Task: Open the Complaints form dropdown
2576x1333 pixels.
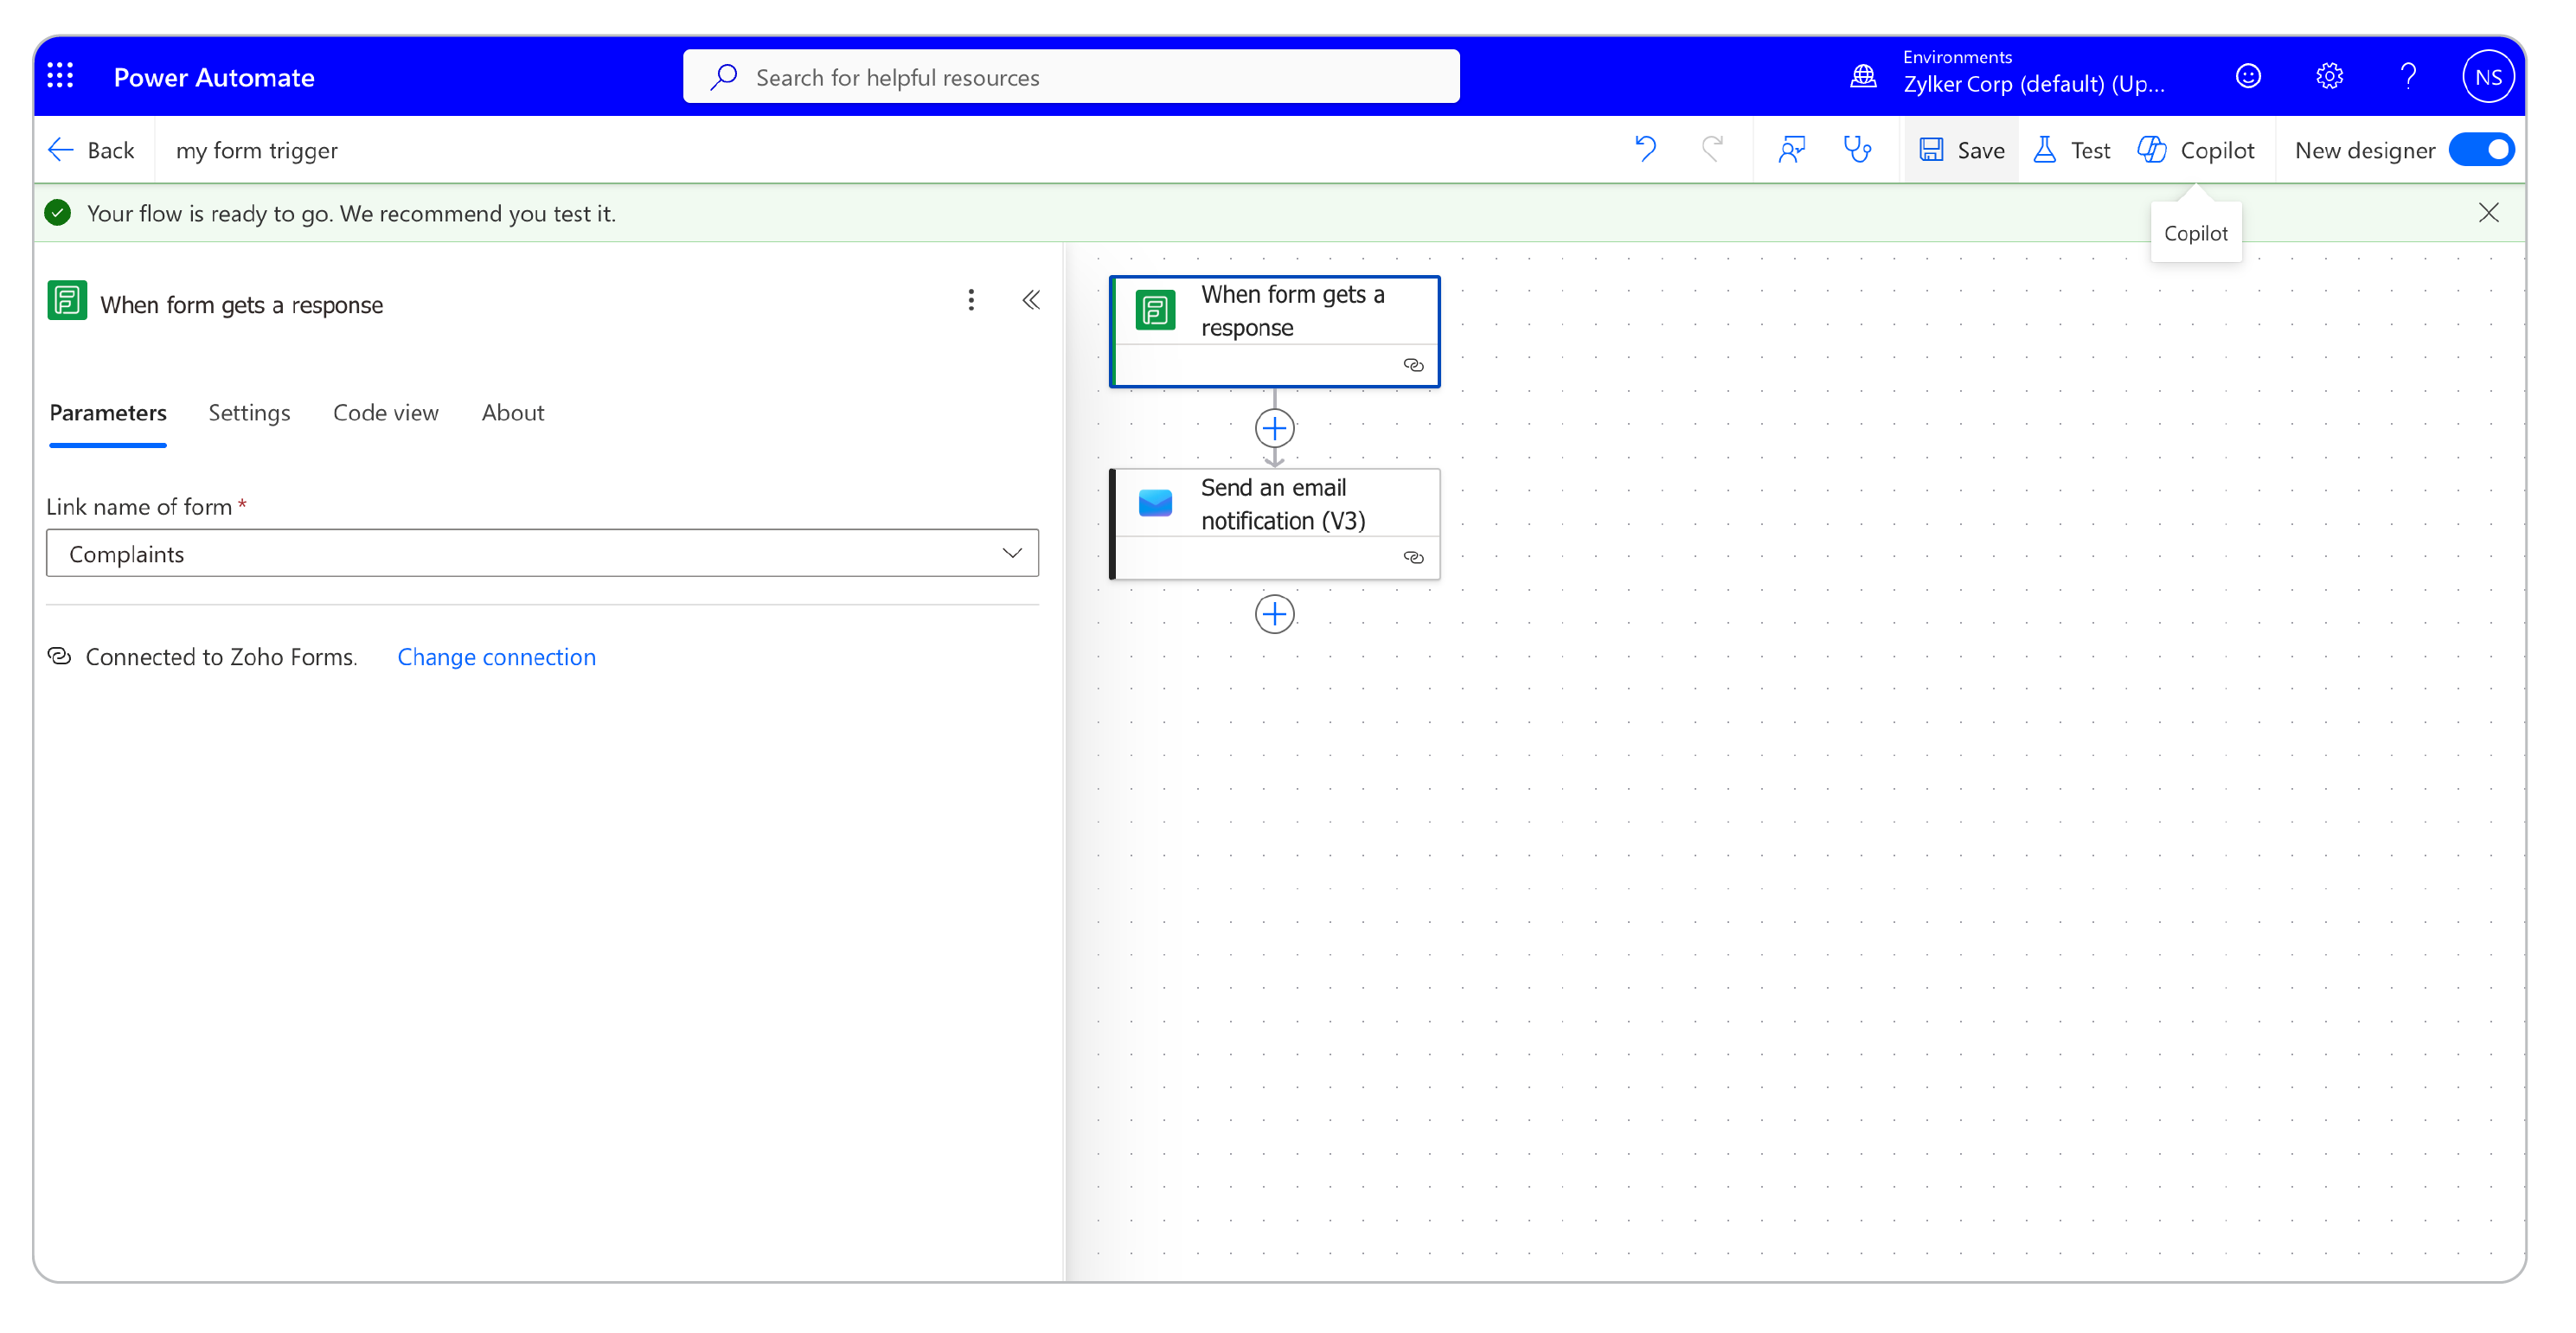Action: [1012, 553]
